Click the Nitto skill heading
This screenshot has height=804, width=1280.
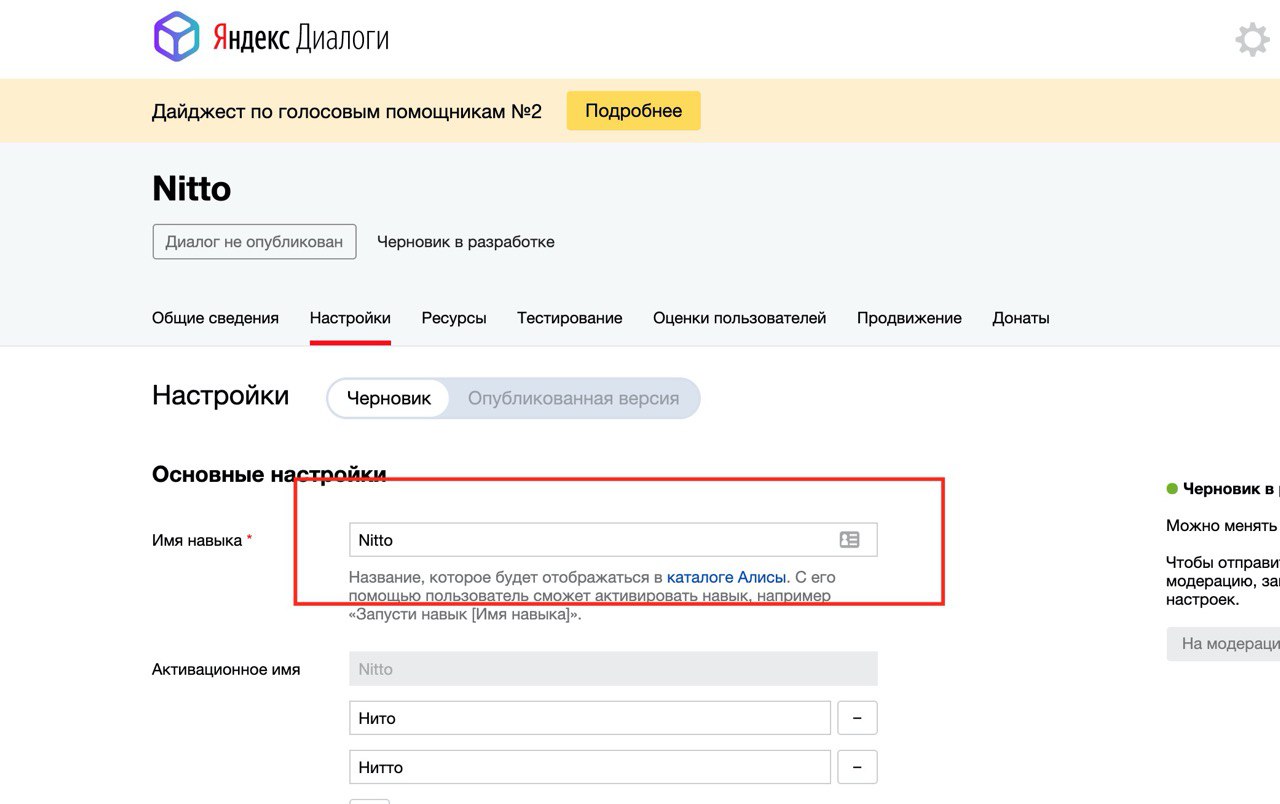(x=192, y=188)
